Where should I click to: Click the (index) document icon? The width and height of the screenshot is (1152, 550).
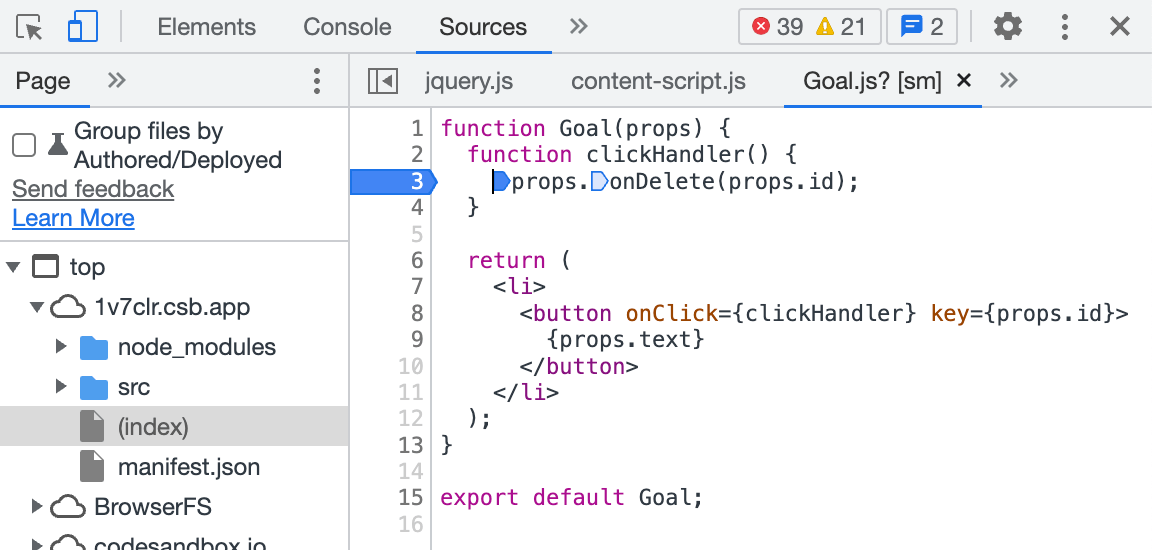tap(93, 427)
